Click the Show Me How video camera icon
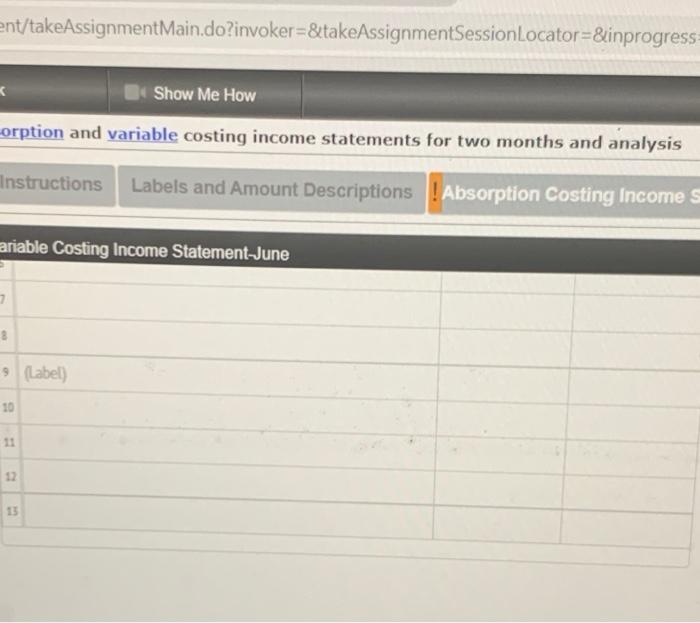Screen dimensions: 700x623 [x=134, y=93]
